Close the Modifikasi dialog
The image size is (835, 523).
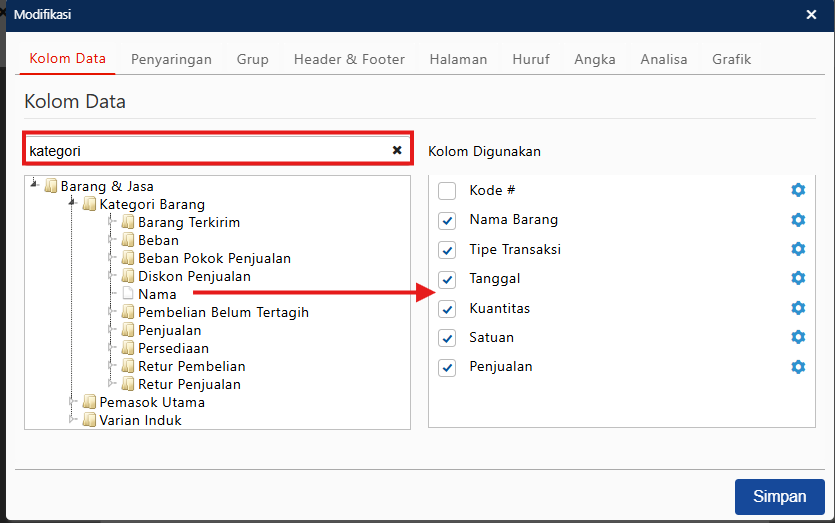point(811,15)
